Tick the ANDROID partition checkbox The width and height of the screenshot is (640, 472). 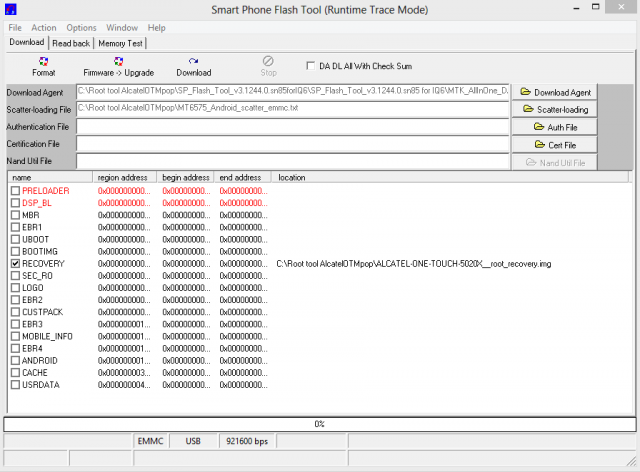(15, 360)
